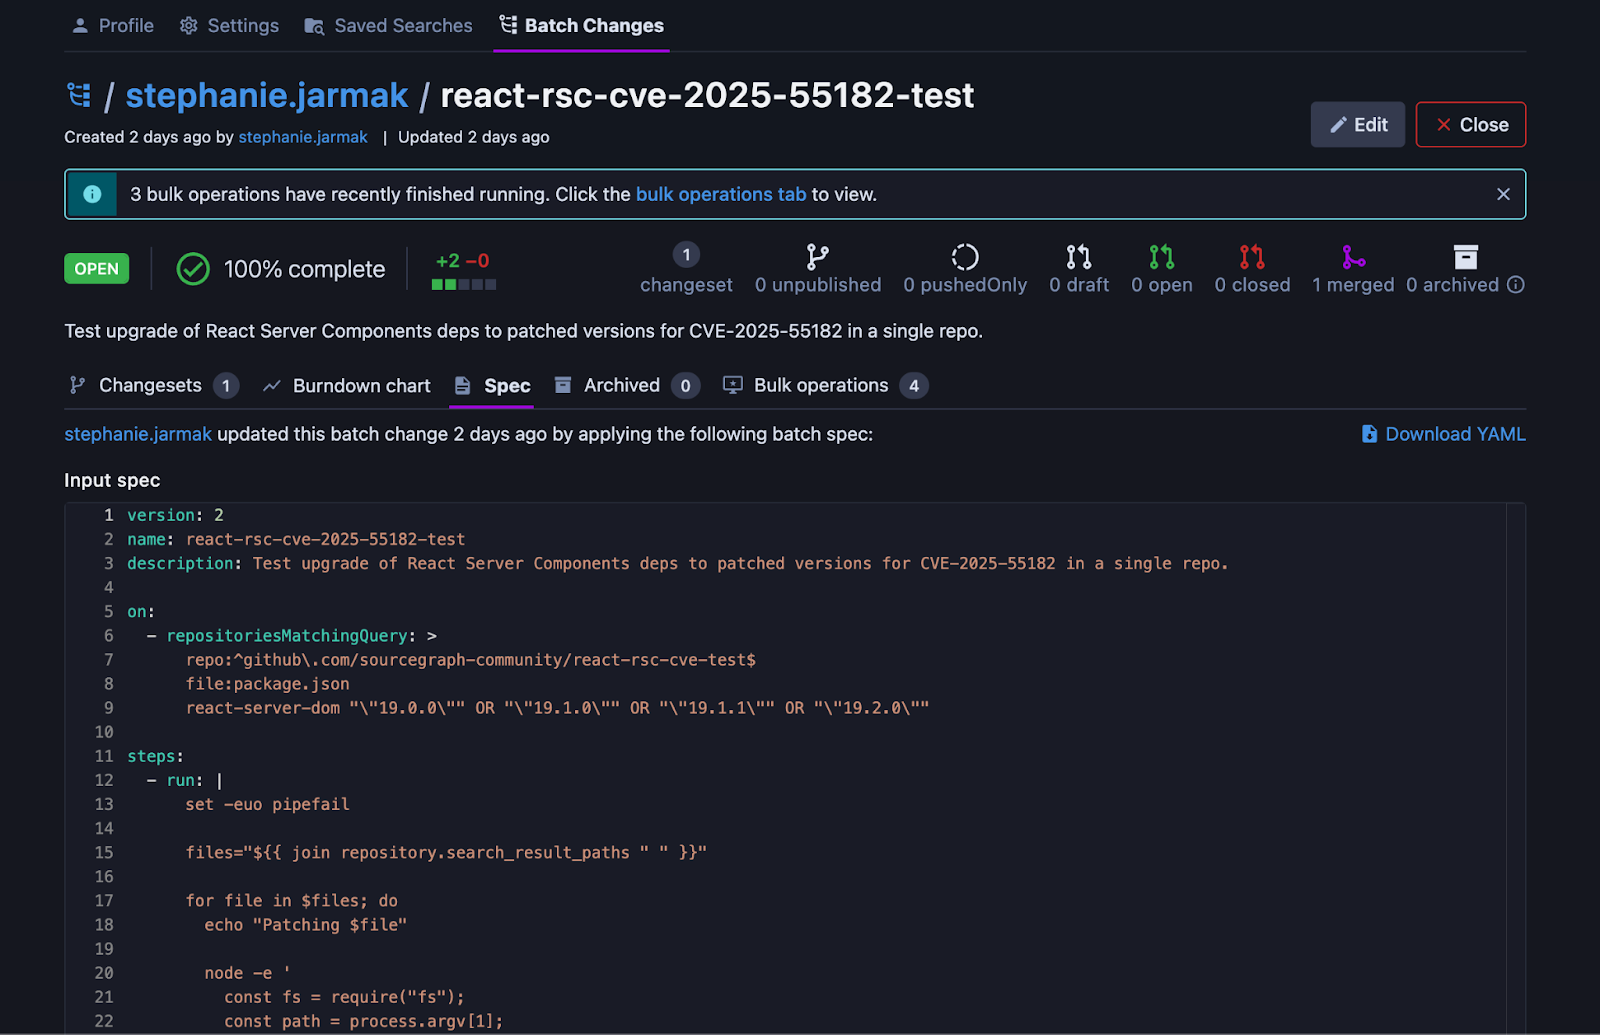Click the 'name: react-rsc-cve-2025-55182-test' spec line

(296, 539)
